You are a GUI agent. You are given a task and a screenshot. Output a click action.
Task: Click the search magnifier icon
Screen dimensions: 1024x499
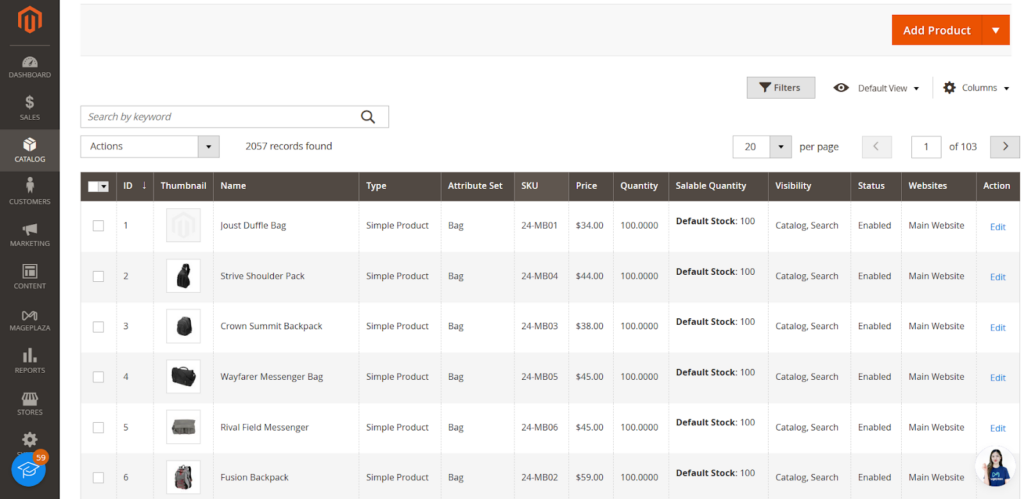(368, 117)
